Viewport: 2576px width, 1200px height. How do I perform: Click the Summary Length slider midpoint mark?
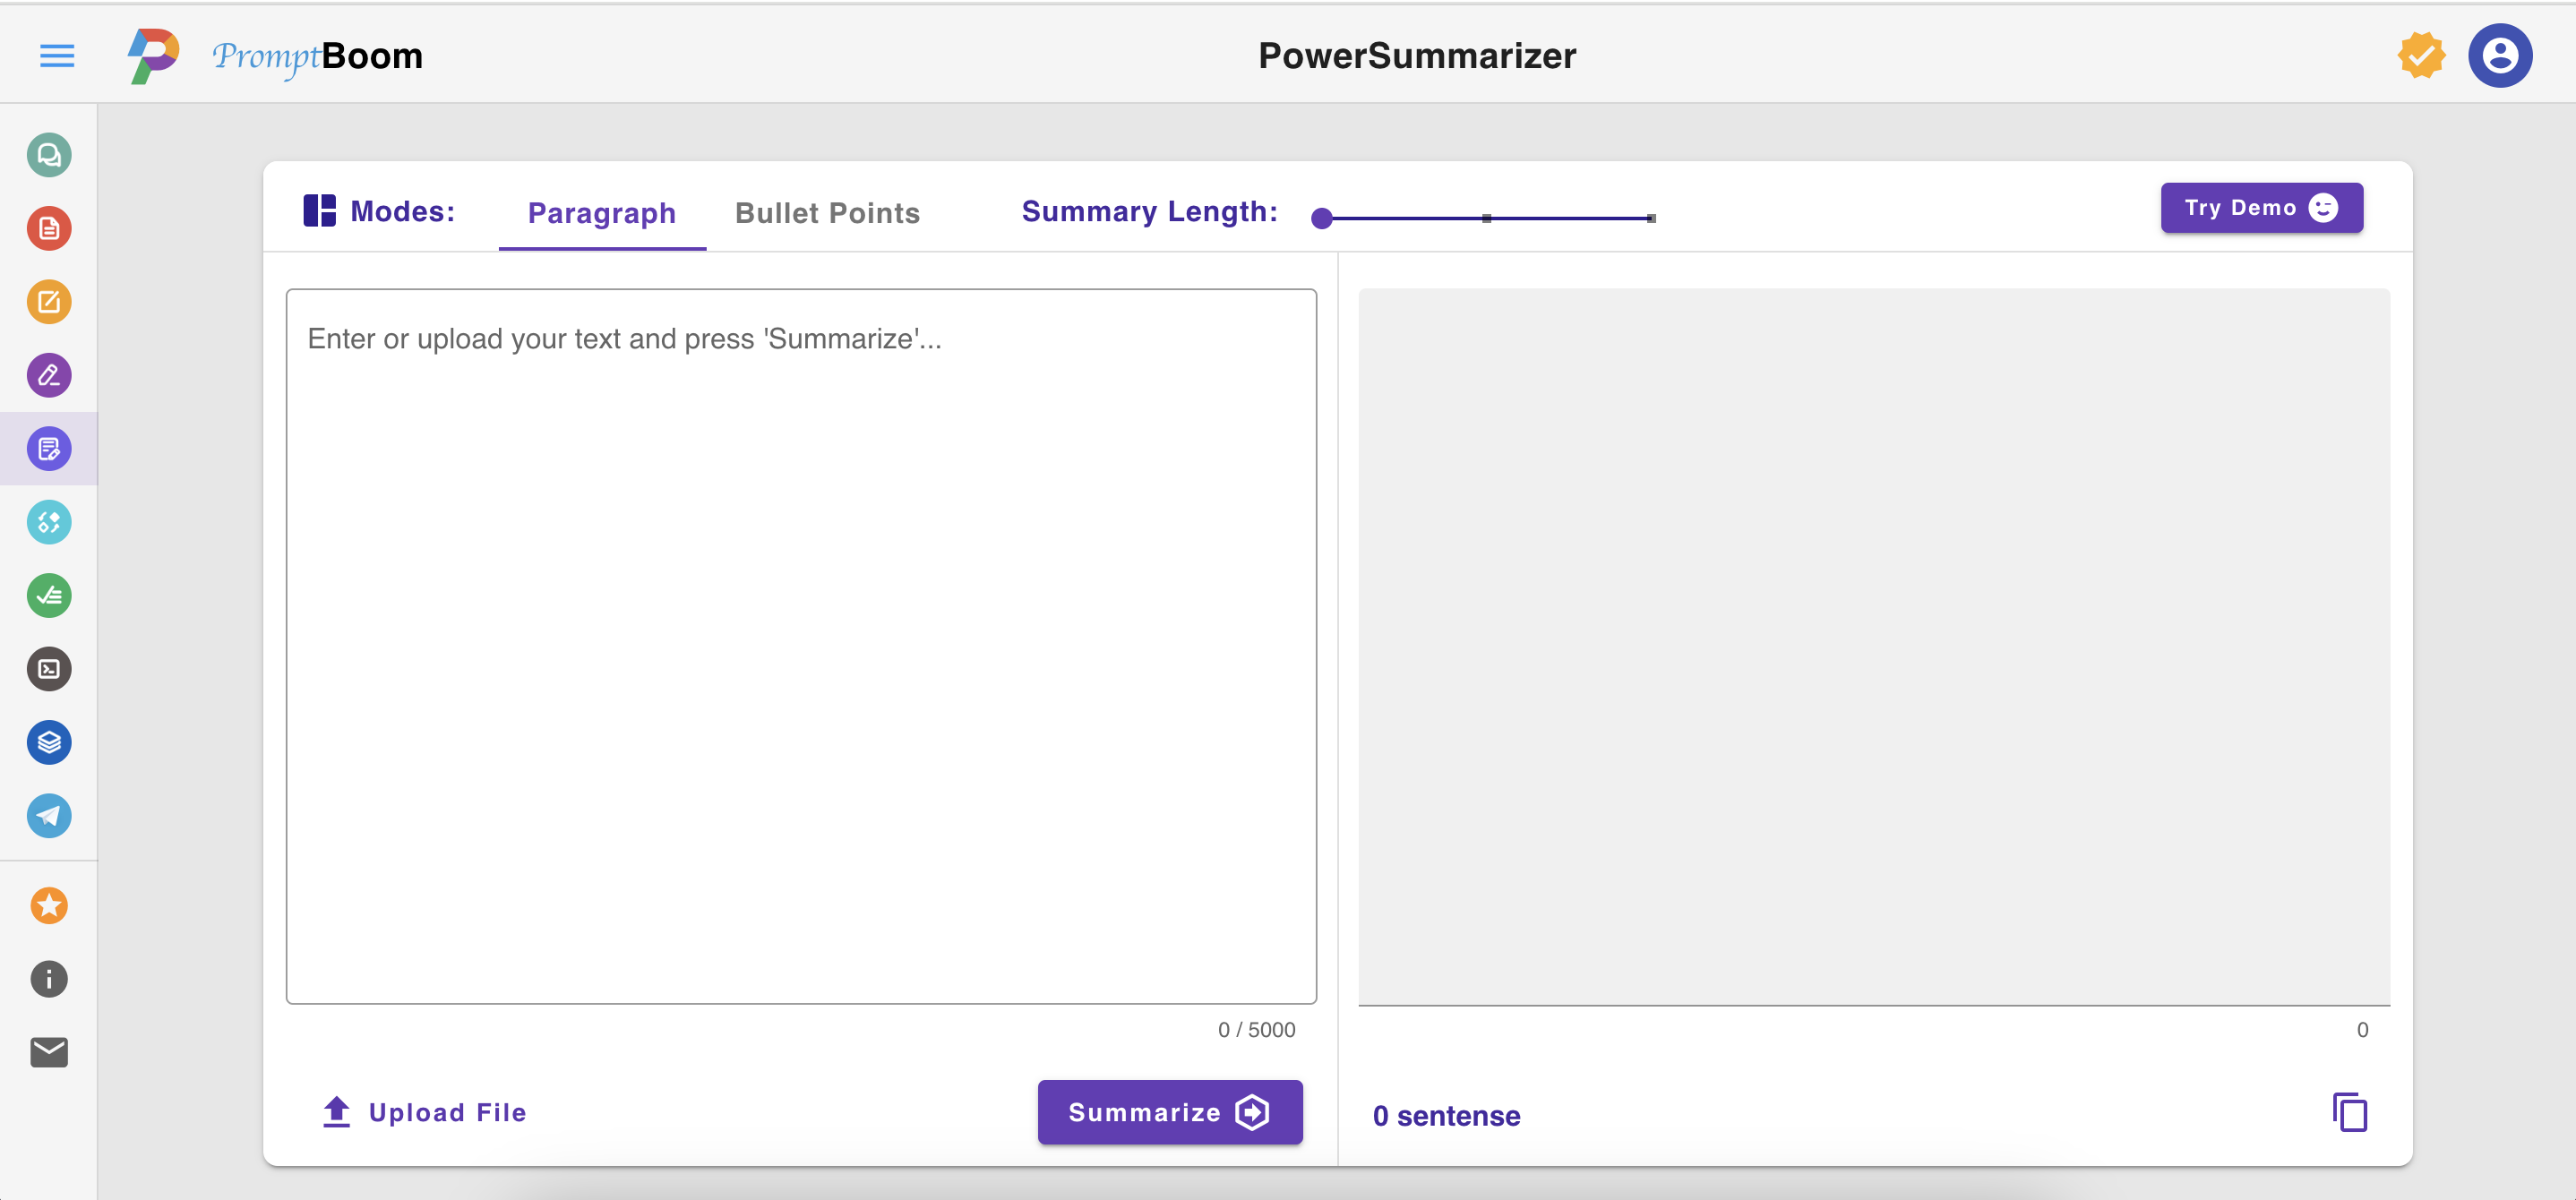[1486, 218]
